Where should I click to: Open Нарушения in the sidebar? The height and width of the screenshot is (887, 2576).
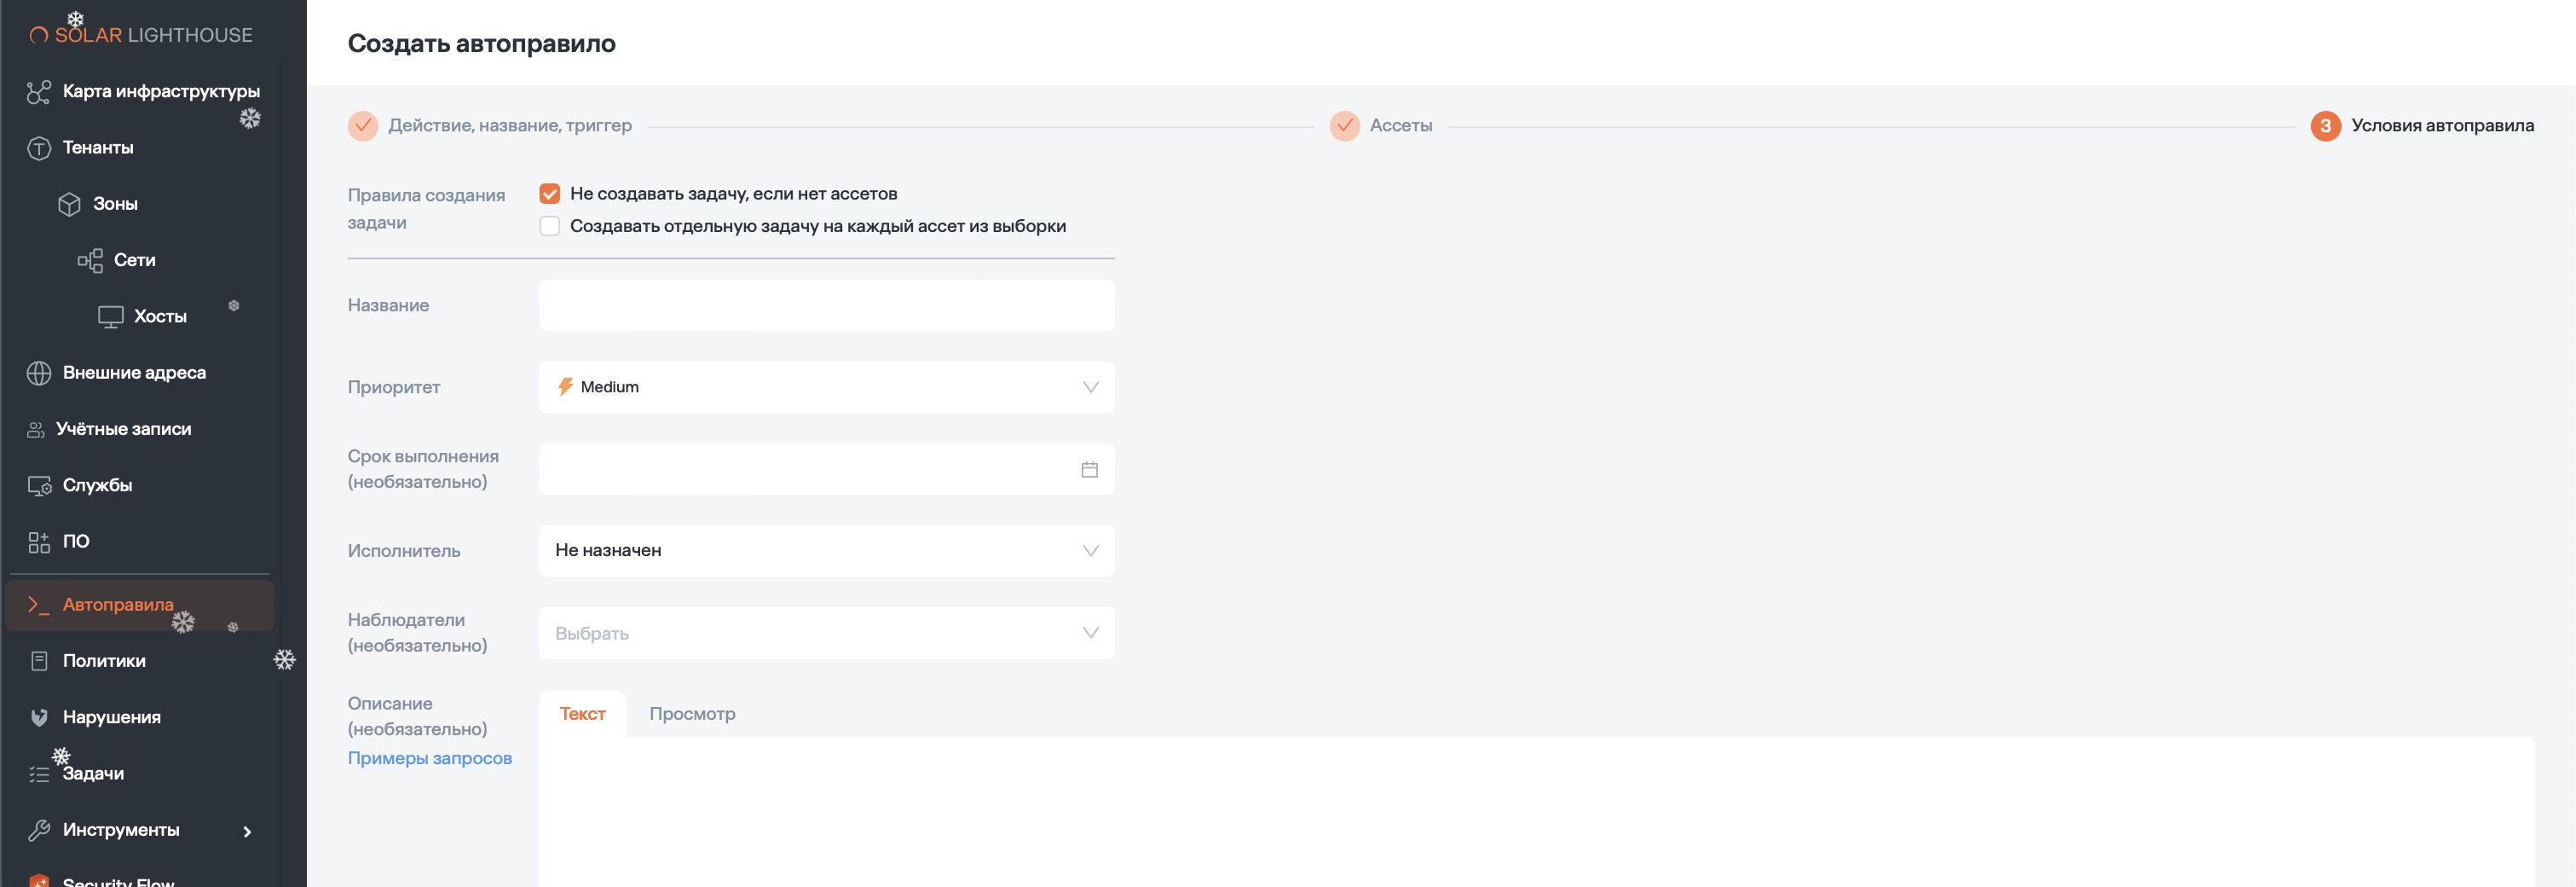(112, 717)
